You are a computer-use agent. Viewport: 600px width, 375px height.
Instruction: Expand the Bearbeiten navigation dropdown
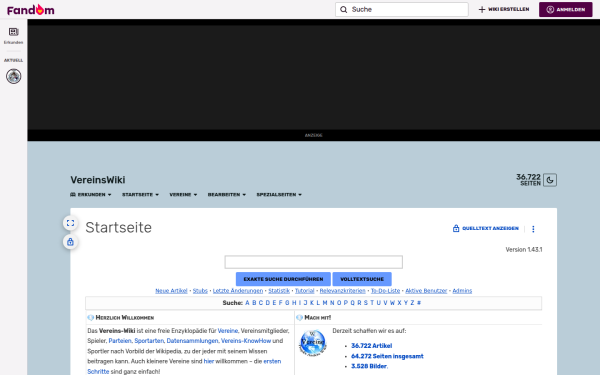click(x=227, y=195)
